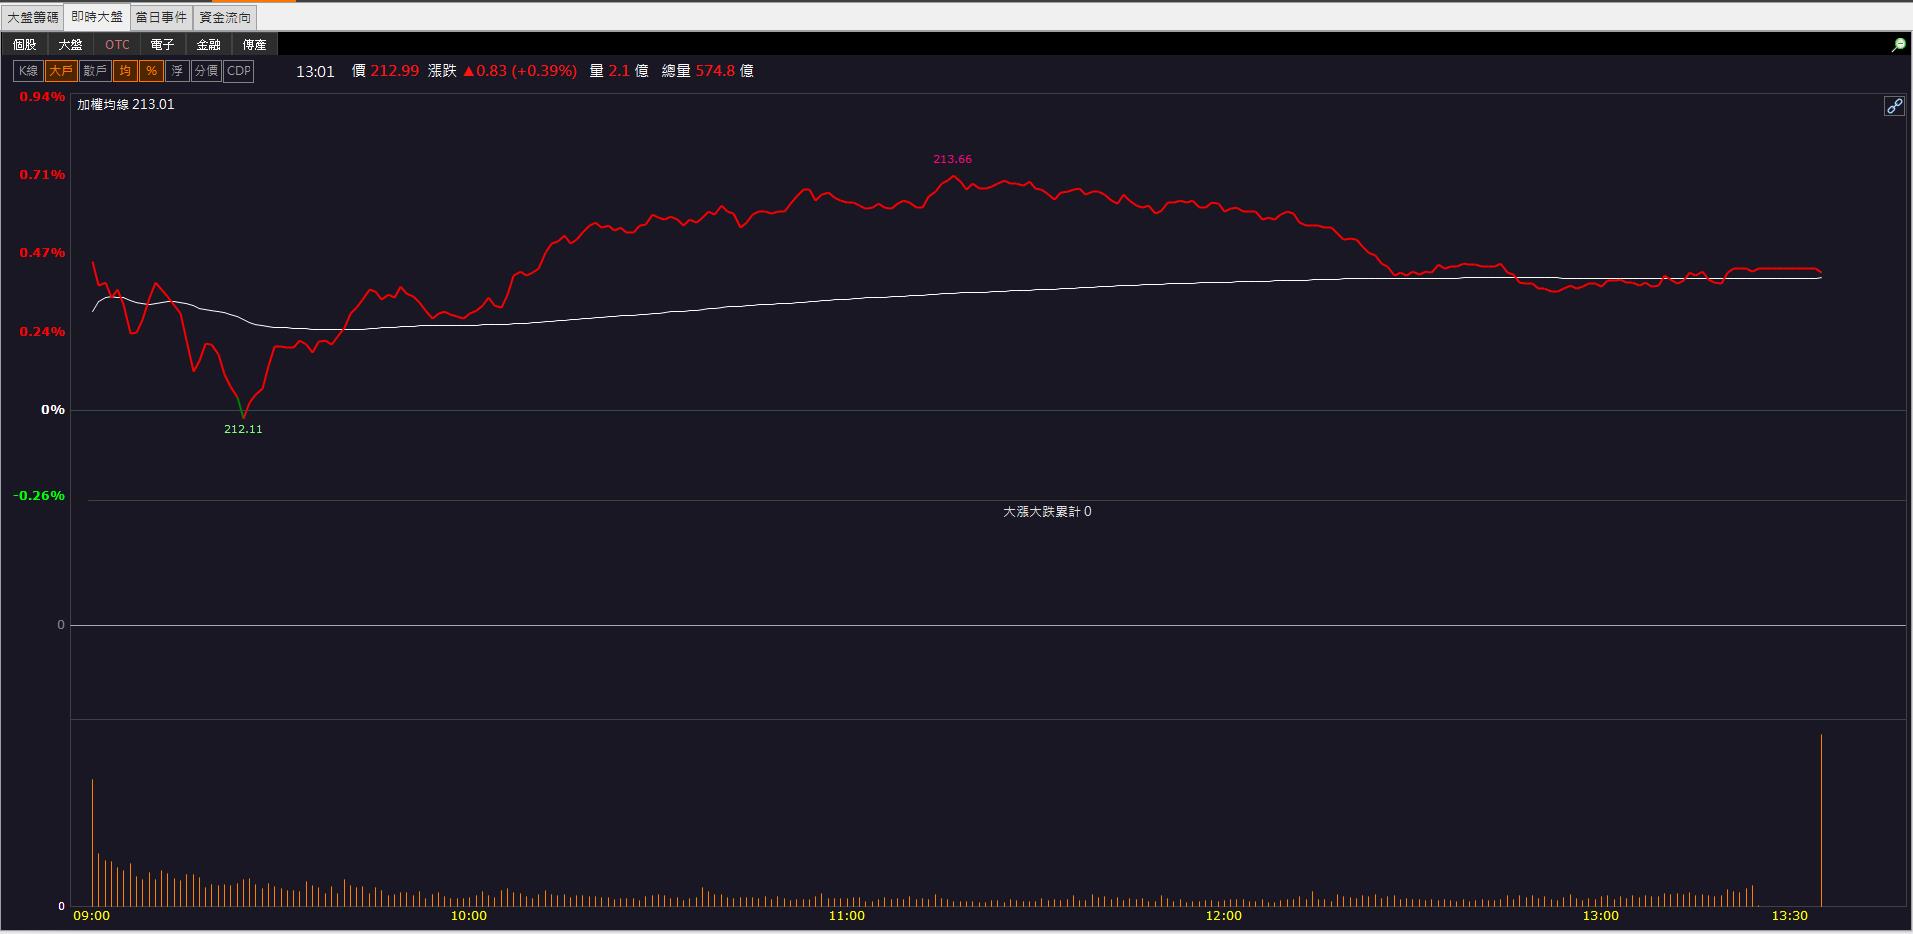Click the 加權均線 213.01 legend text
The height and width of the screenshot is (934, 1913).
126,104
